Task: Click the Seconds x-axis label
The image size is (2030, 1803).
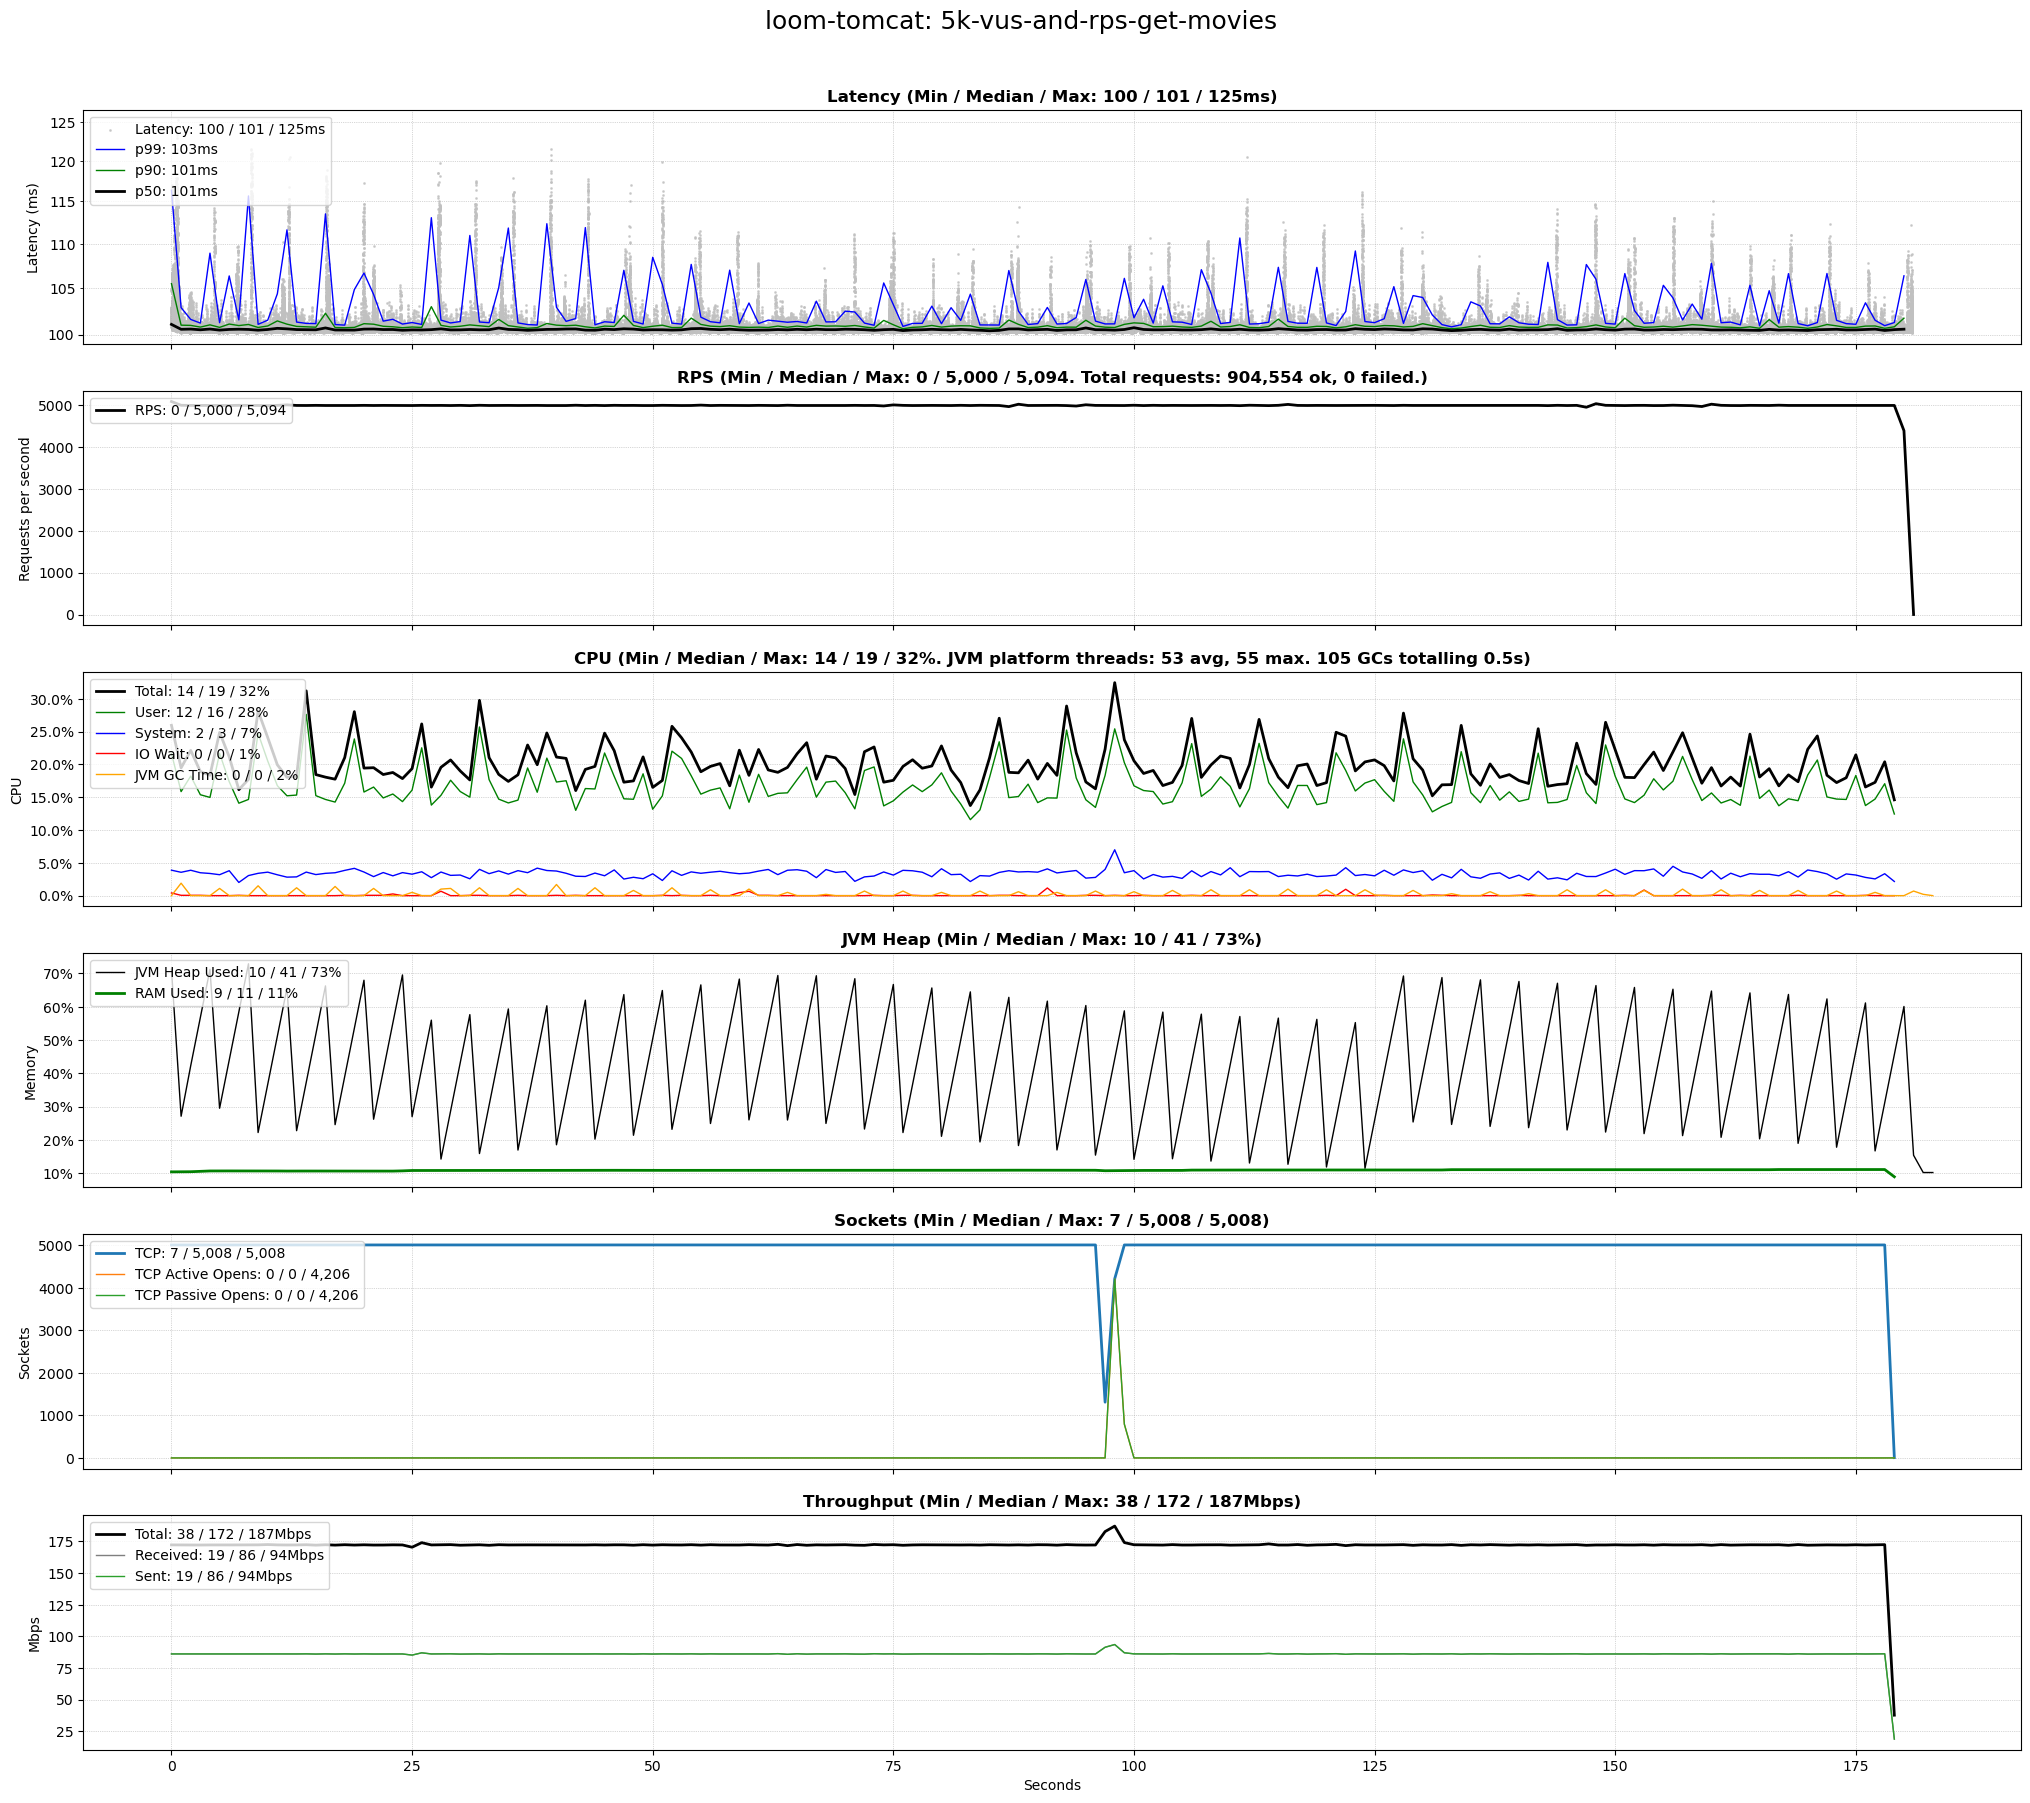Action: coord(1051,1785)
